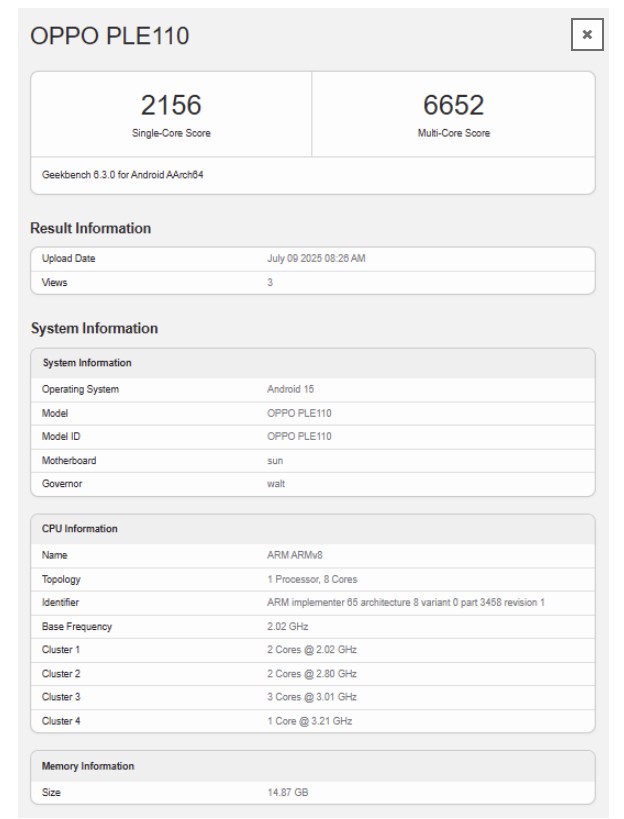
Task: Click the Geekbench 6.3.0 for Android AArch64 text
Action: (122, 175)
